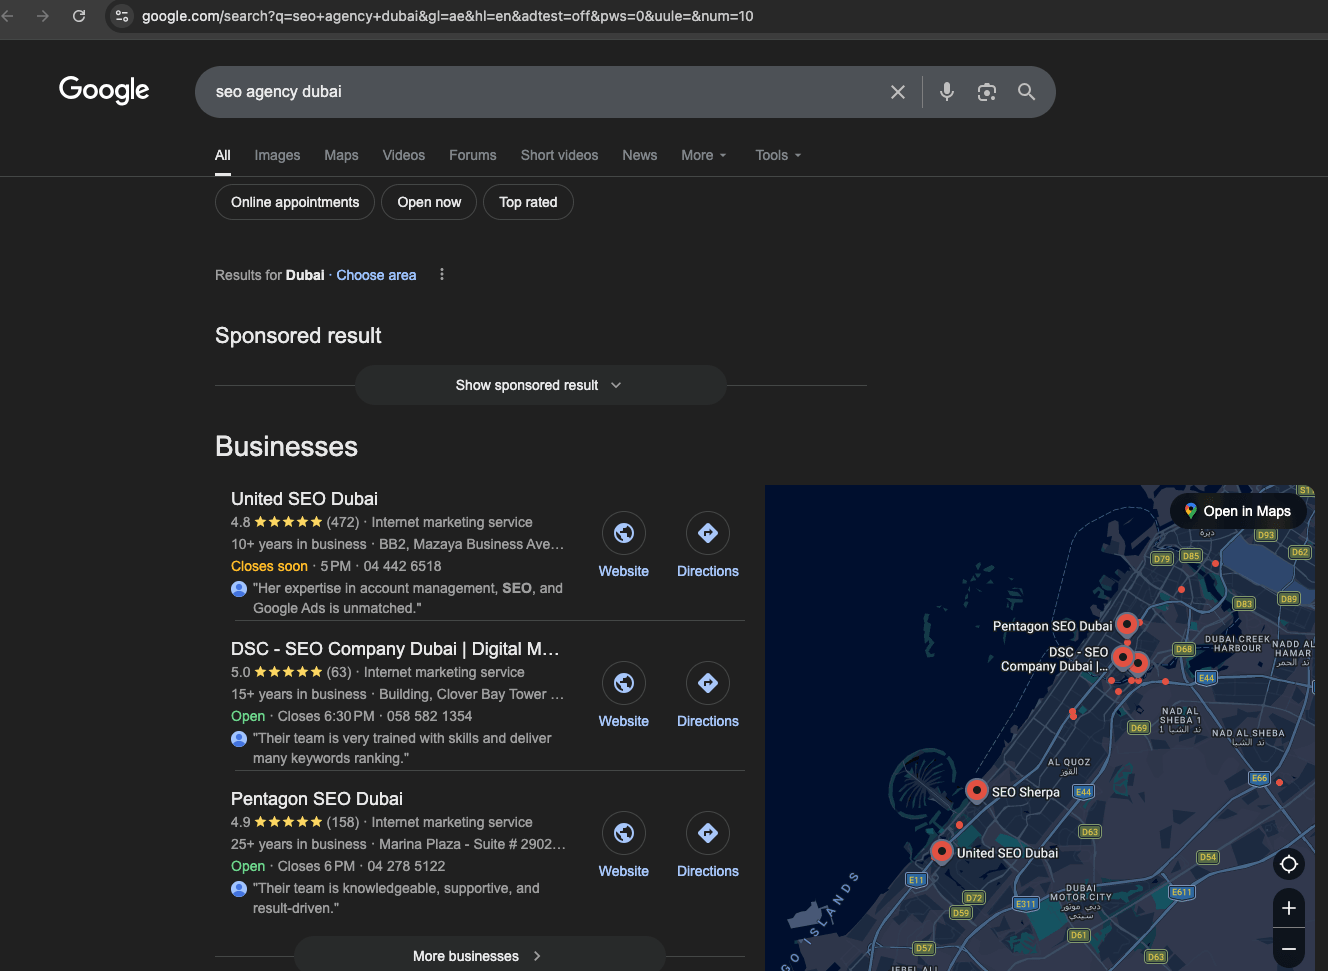Select the United SEO Dubai map pin
Viewport: 1328px width, 971px height.
(x=941, y=851)
